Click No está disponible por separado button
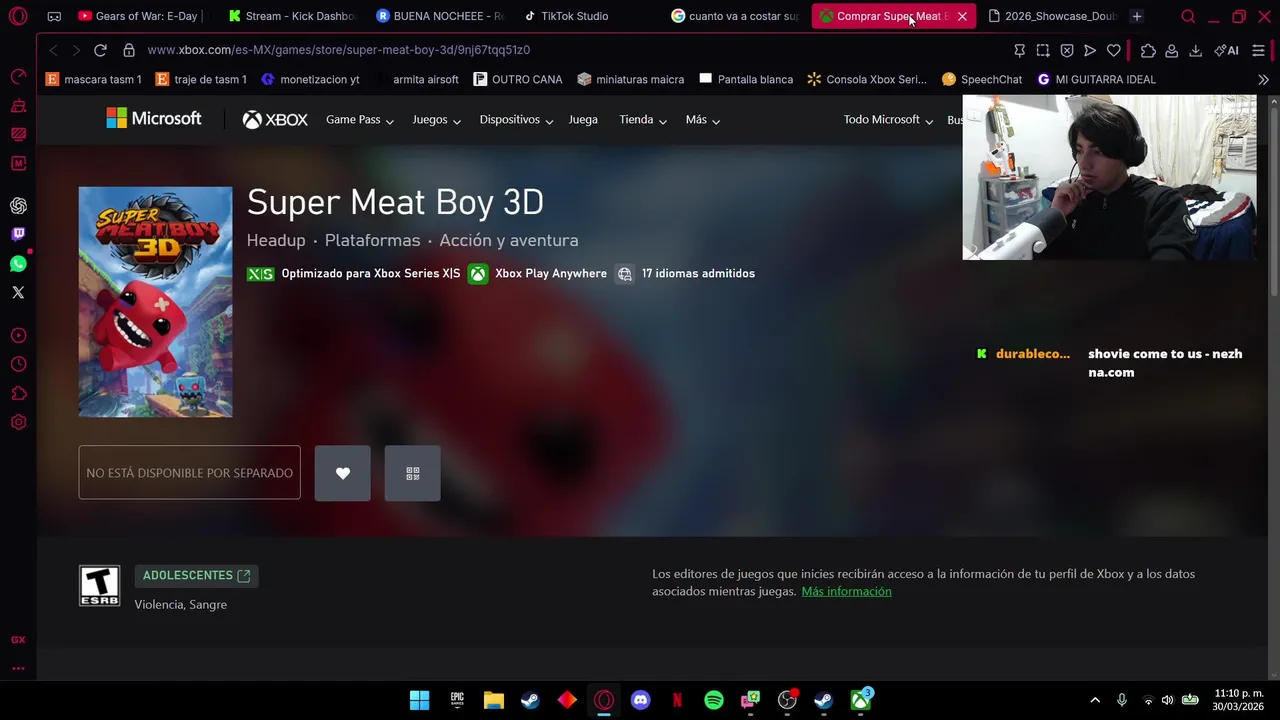This screenshot has width=1280, height=720. coord(189,473)
